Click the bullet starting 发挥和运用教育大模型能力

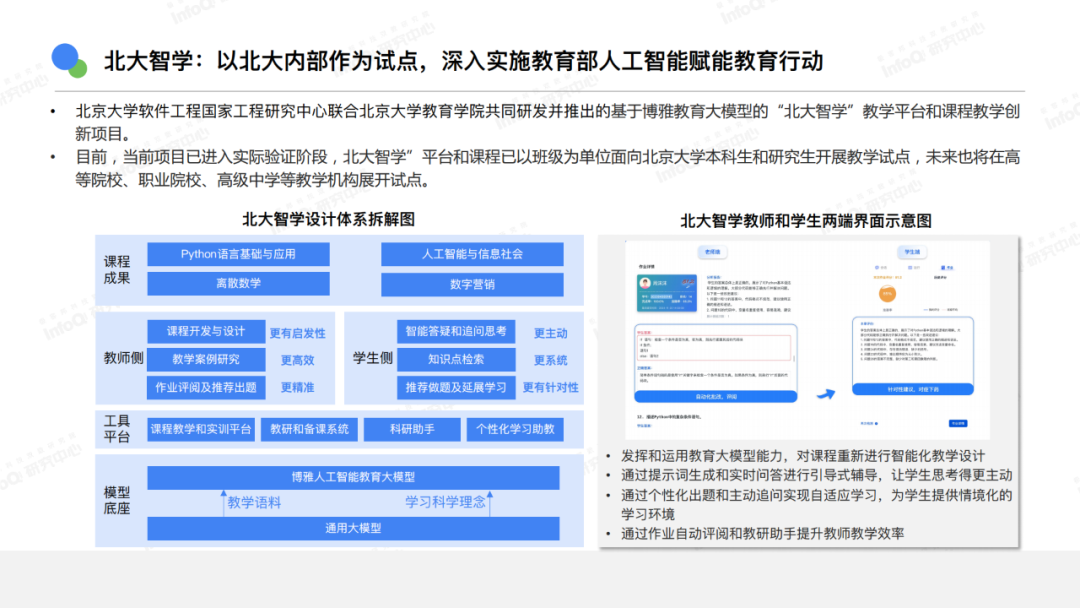click(x=802, y=456)
